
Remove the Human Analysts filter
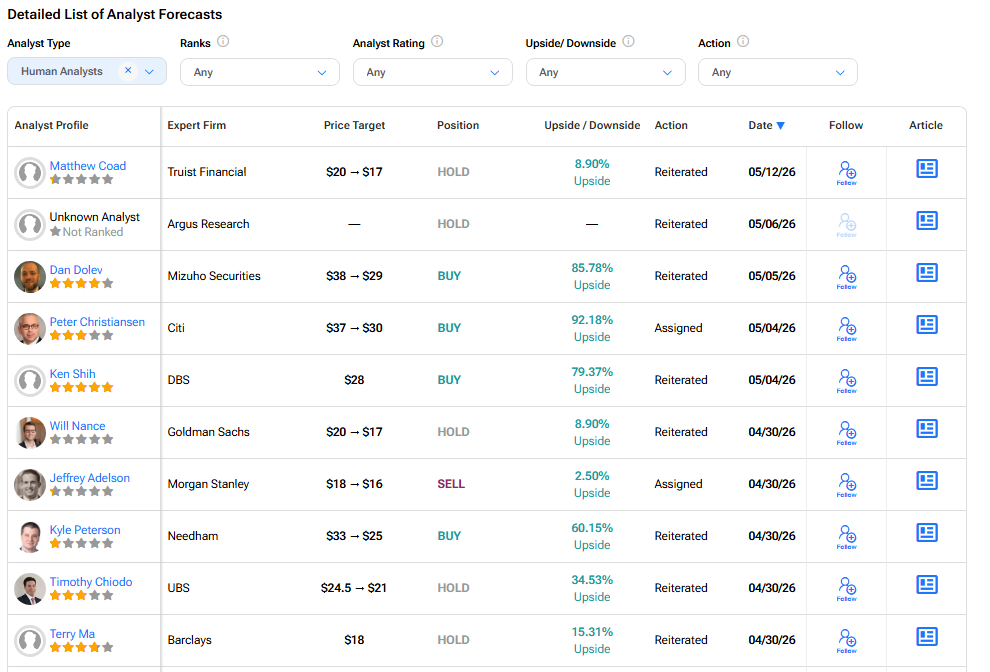pyautogui.click(x=128, y=71)
